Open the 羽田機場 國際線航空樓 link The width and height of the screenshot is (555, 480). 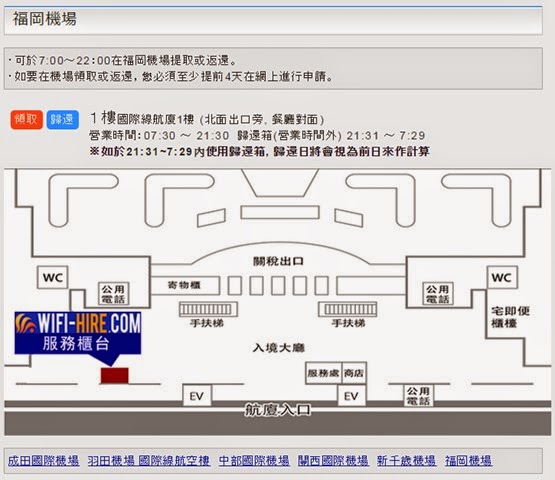coord(149,461)
